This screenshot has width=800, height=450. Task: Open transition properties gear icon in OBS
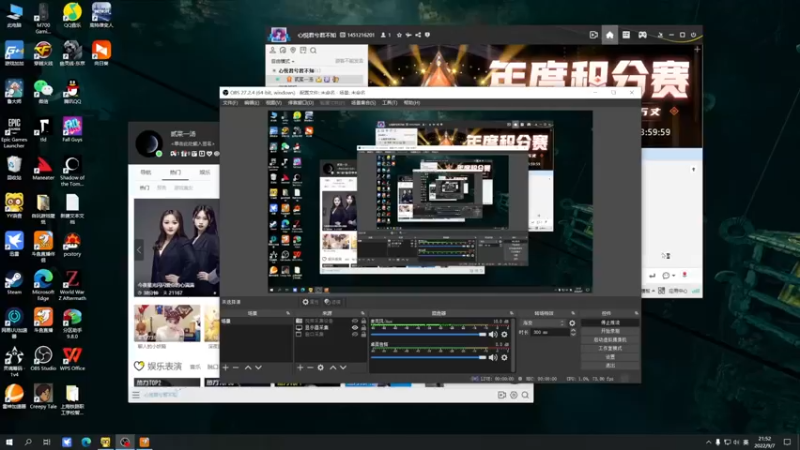point(572,323)
